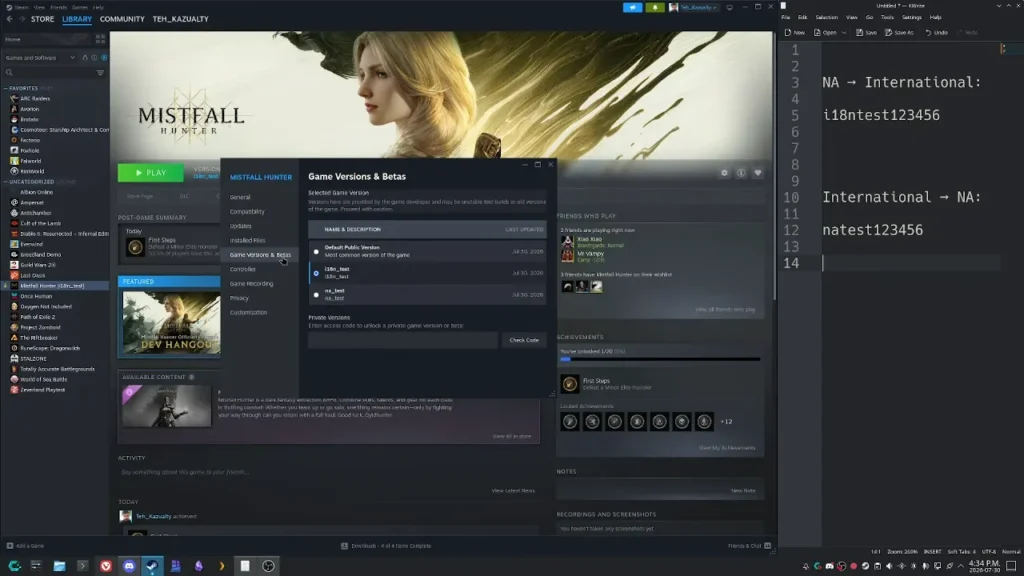Screen dimensions: 1024x576
Task: Click Steam green notifications bell
Action: [x=654, y=7]
